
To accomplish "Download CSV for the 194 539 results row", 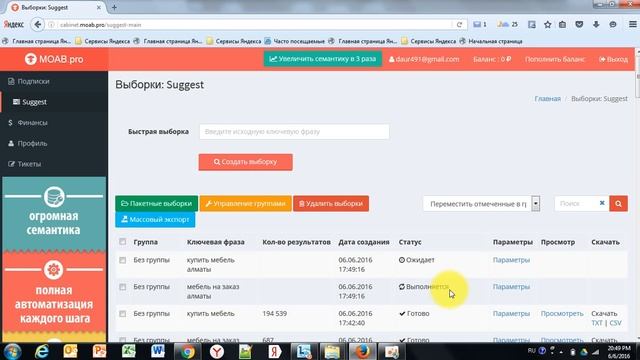I will 615,323.
